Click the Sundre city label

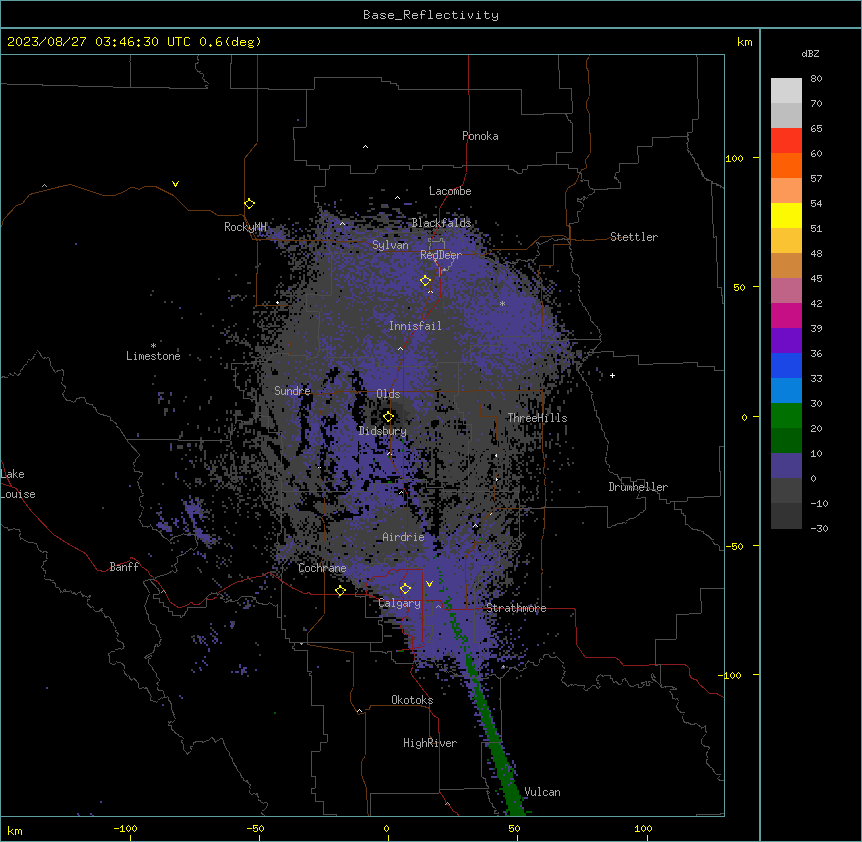click(292, 391)
